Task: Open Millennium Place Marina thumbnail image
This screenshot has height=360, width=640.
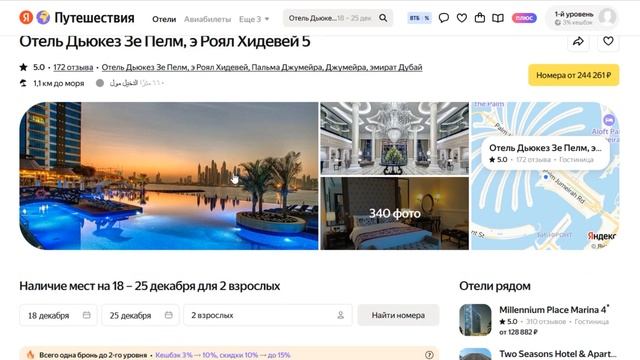Action: (475, 320)
